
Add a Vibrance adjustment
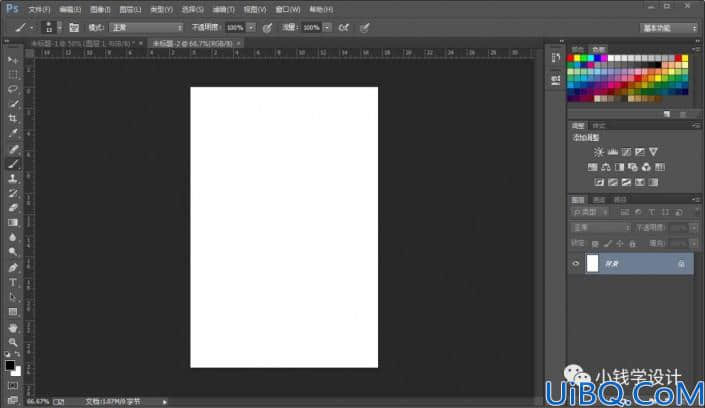tap(653, 152)
